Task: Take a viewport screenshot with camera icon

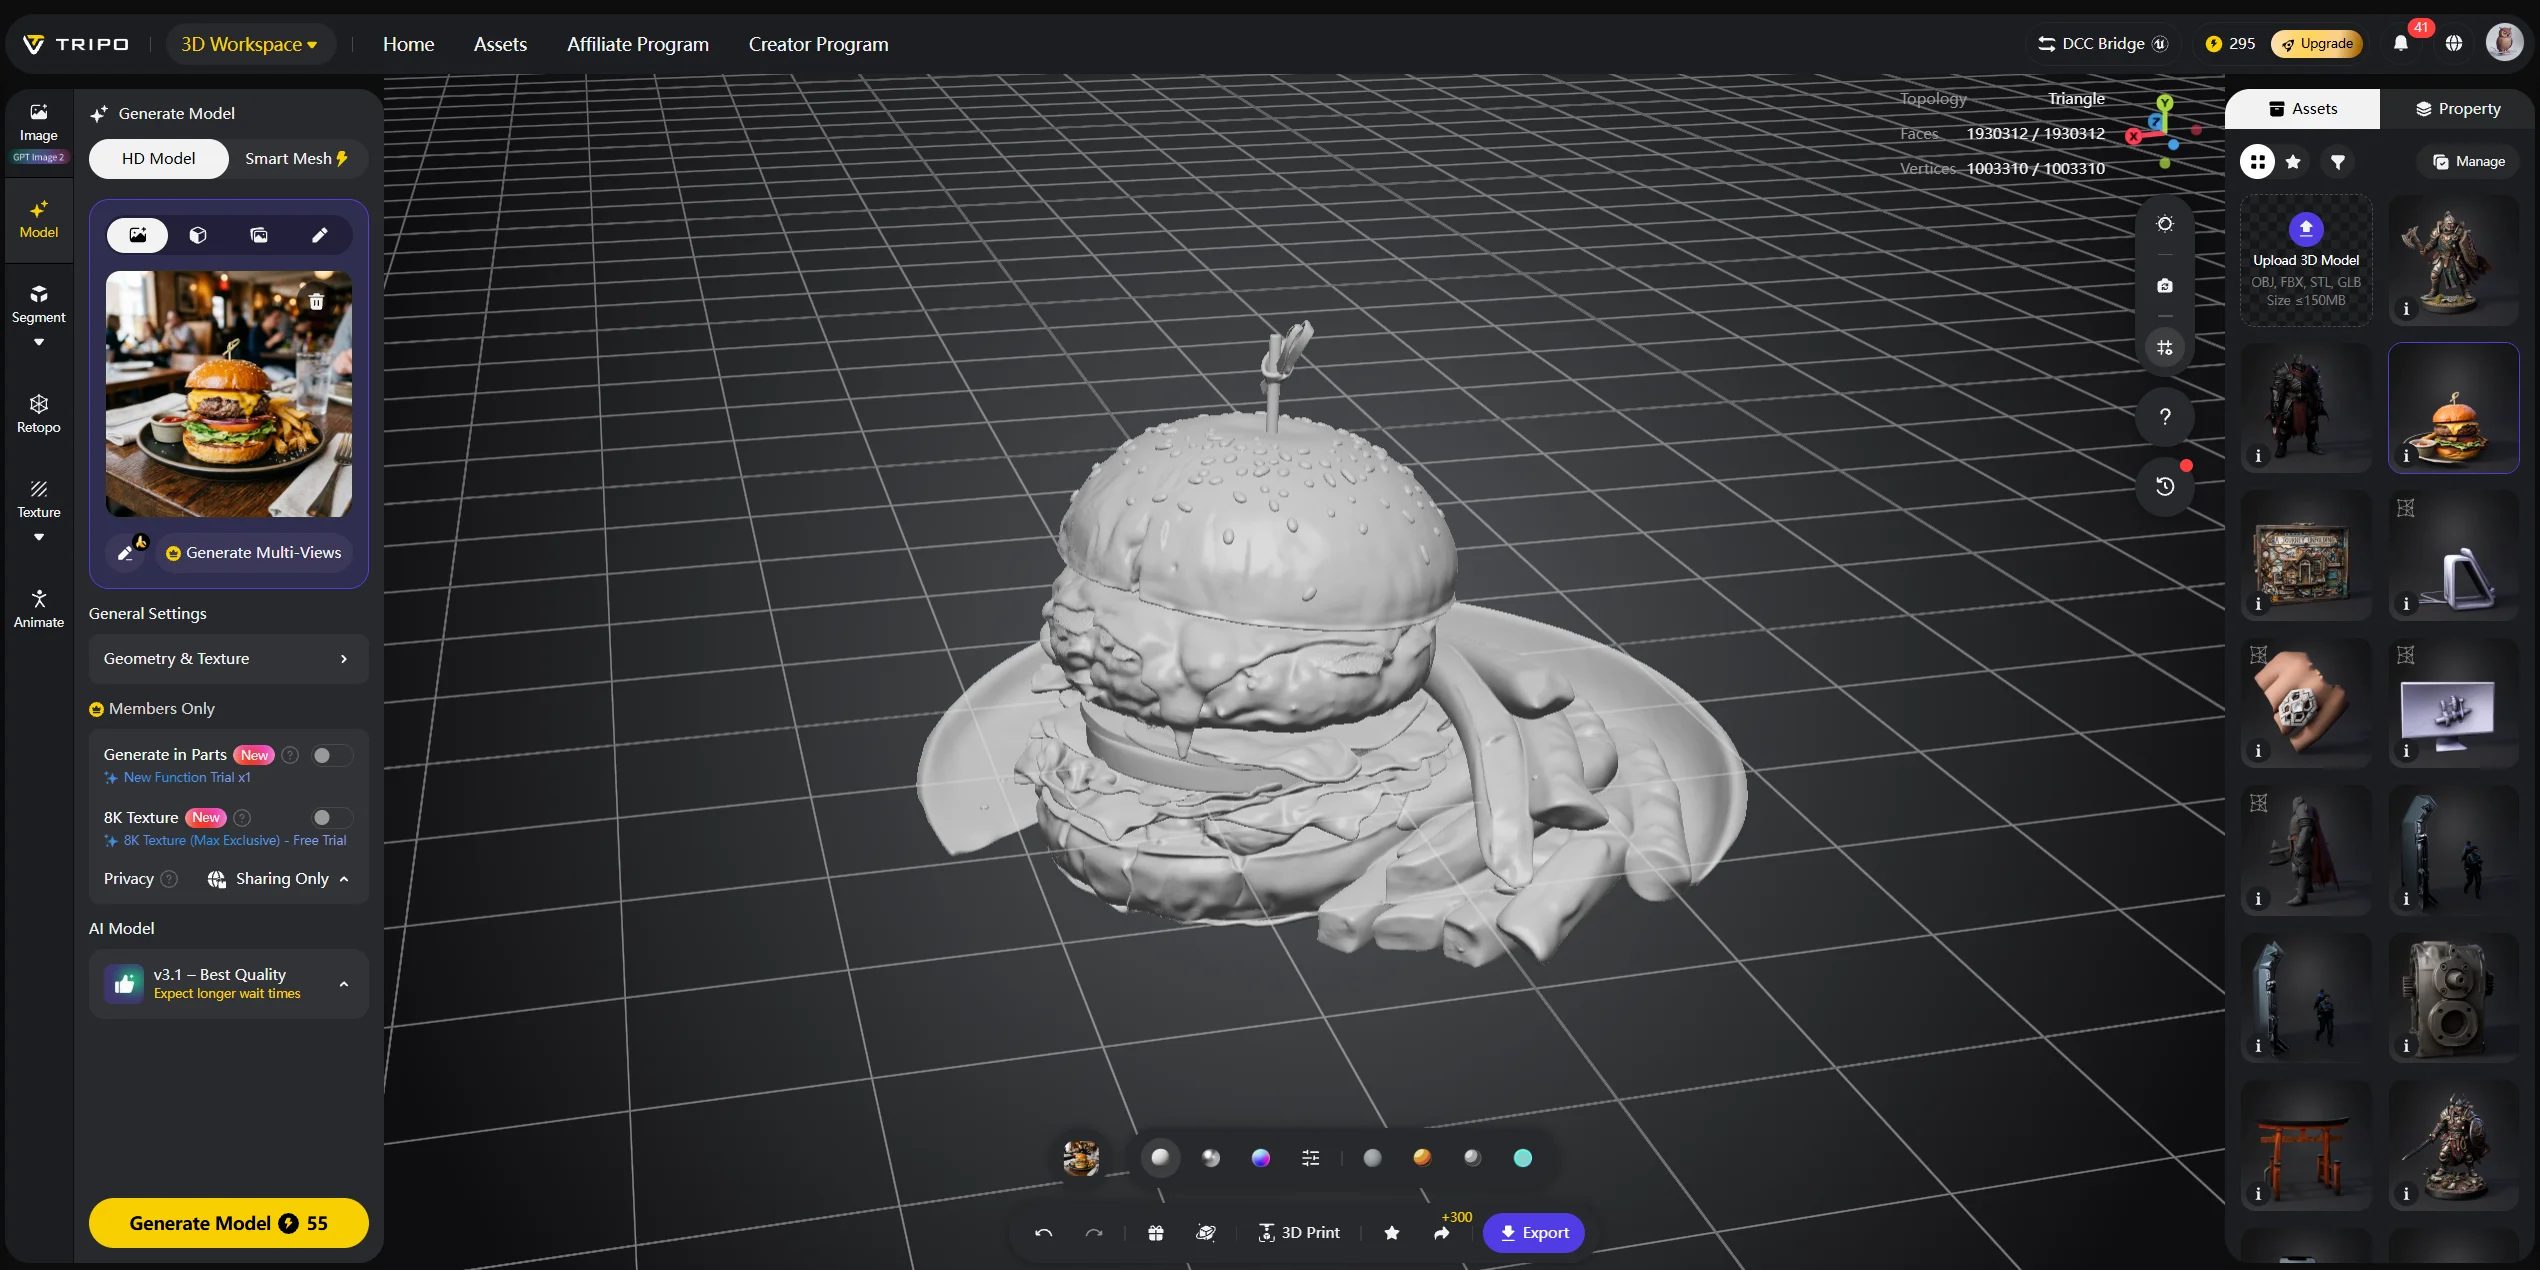Action: click(2165, 286)
